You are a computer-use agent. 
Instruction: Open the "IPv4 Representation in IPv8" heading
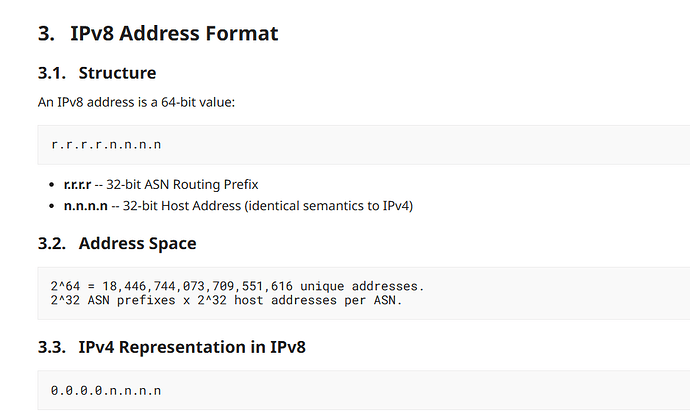(x=192, y=347)
